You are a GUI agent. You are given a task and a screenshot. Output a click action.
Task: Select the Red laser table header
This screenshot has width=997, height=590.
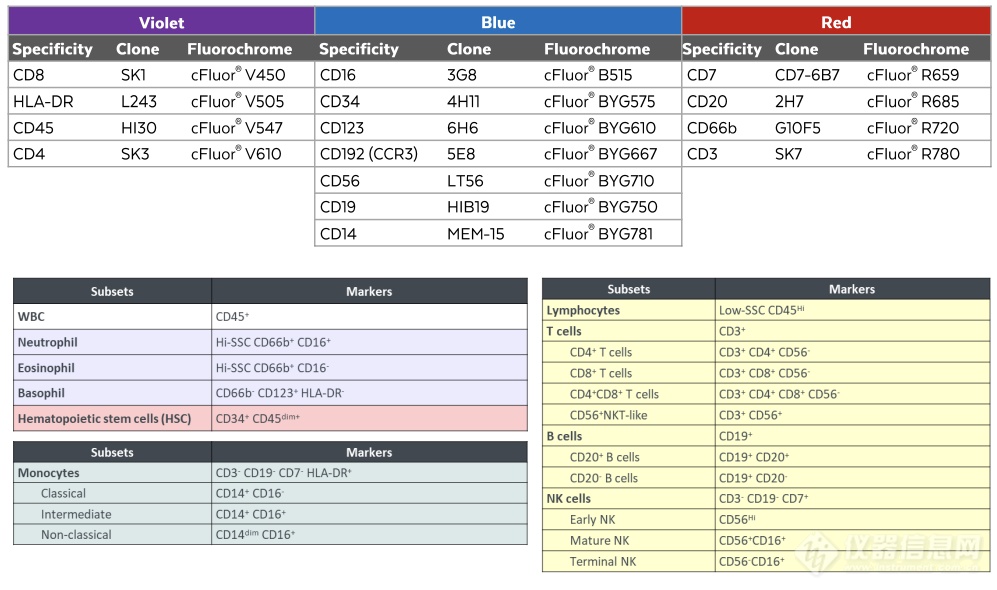(x=835, y=21)
